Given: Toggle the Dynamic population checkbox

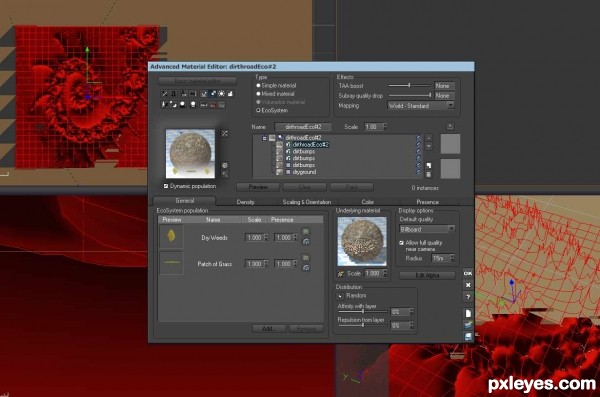Looking at the screenshot, I should (166, 186).
